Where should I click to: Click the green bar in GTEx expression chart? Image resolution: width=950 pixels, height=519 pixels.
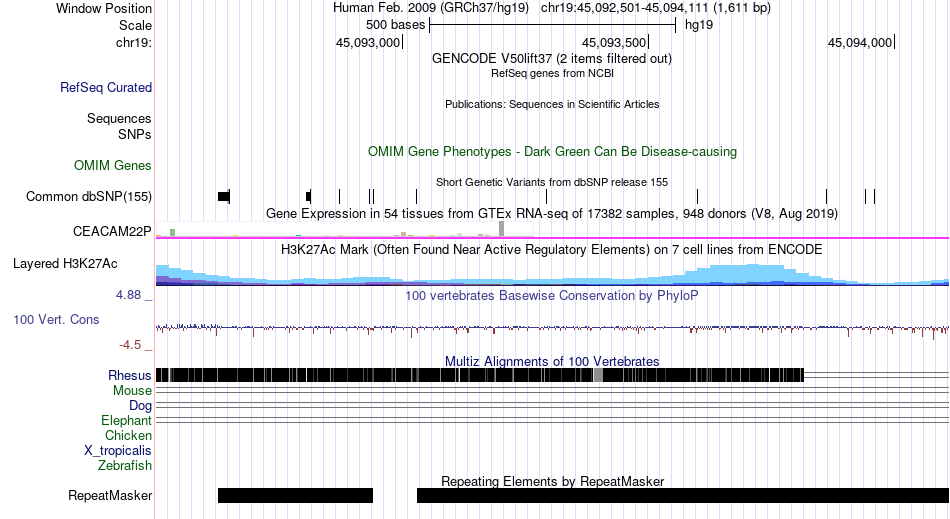[173, 233]
